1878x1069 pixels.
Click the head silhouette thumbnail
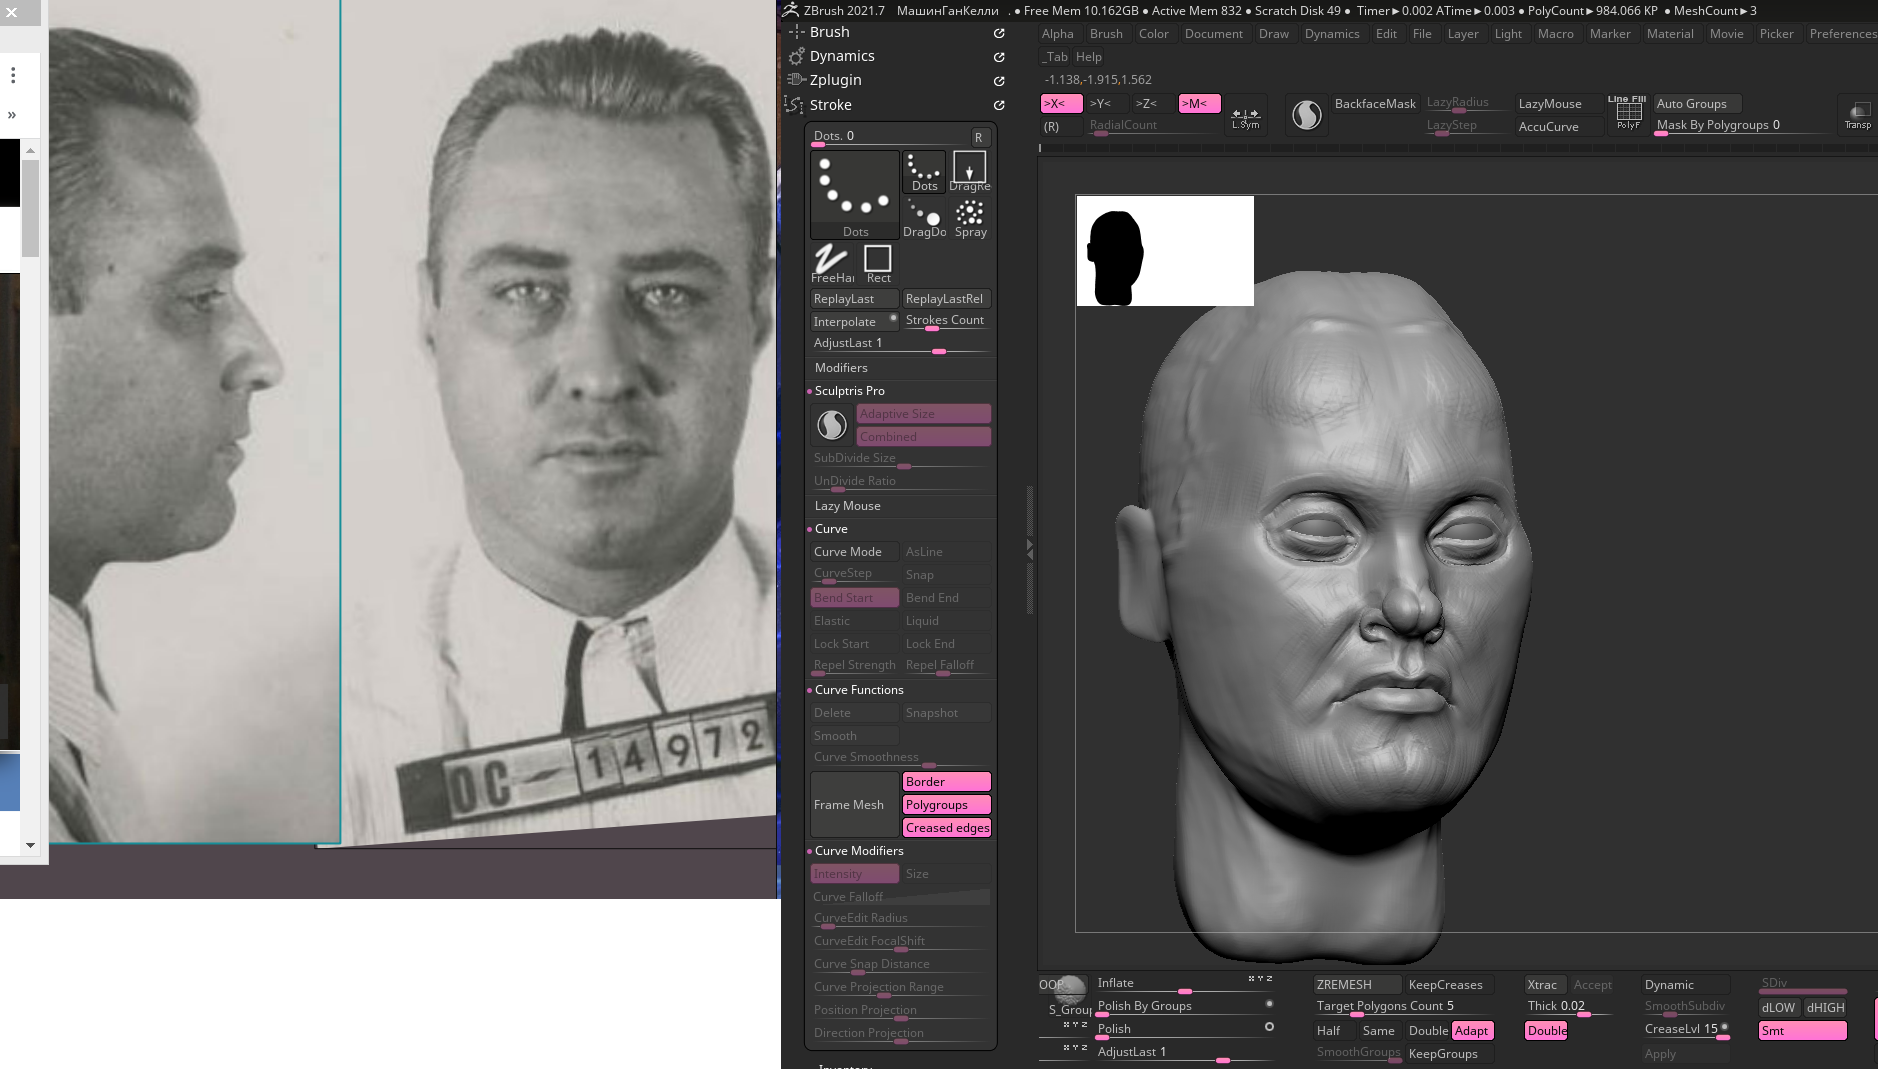(x=1115, y=256)
